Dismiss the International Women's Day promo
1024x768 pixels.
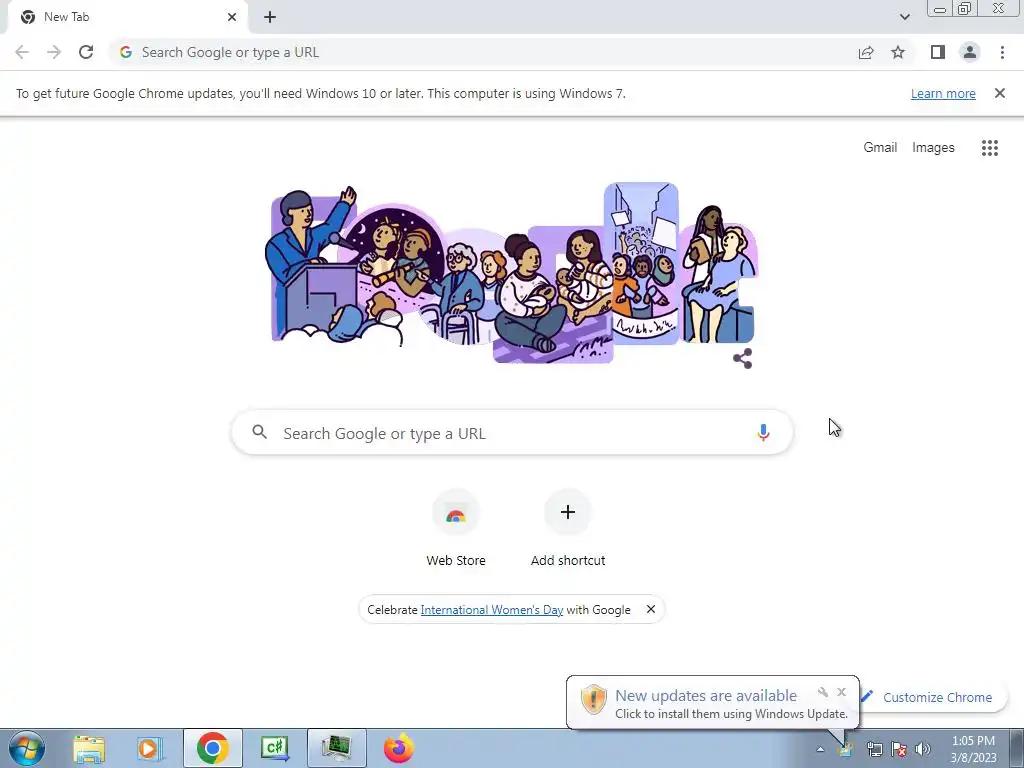click(650, 609)
